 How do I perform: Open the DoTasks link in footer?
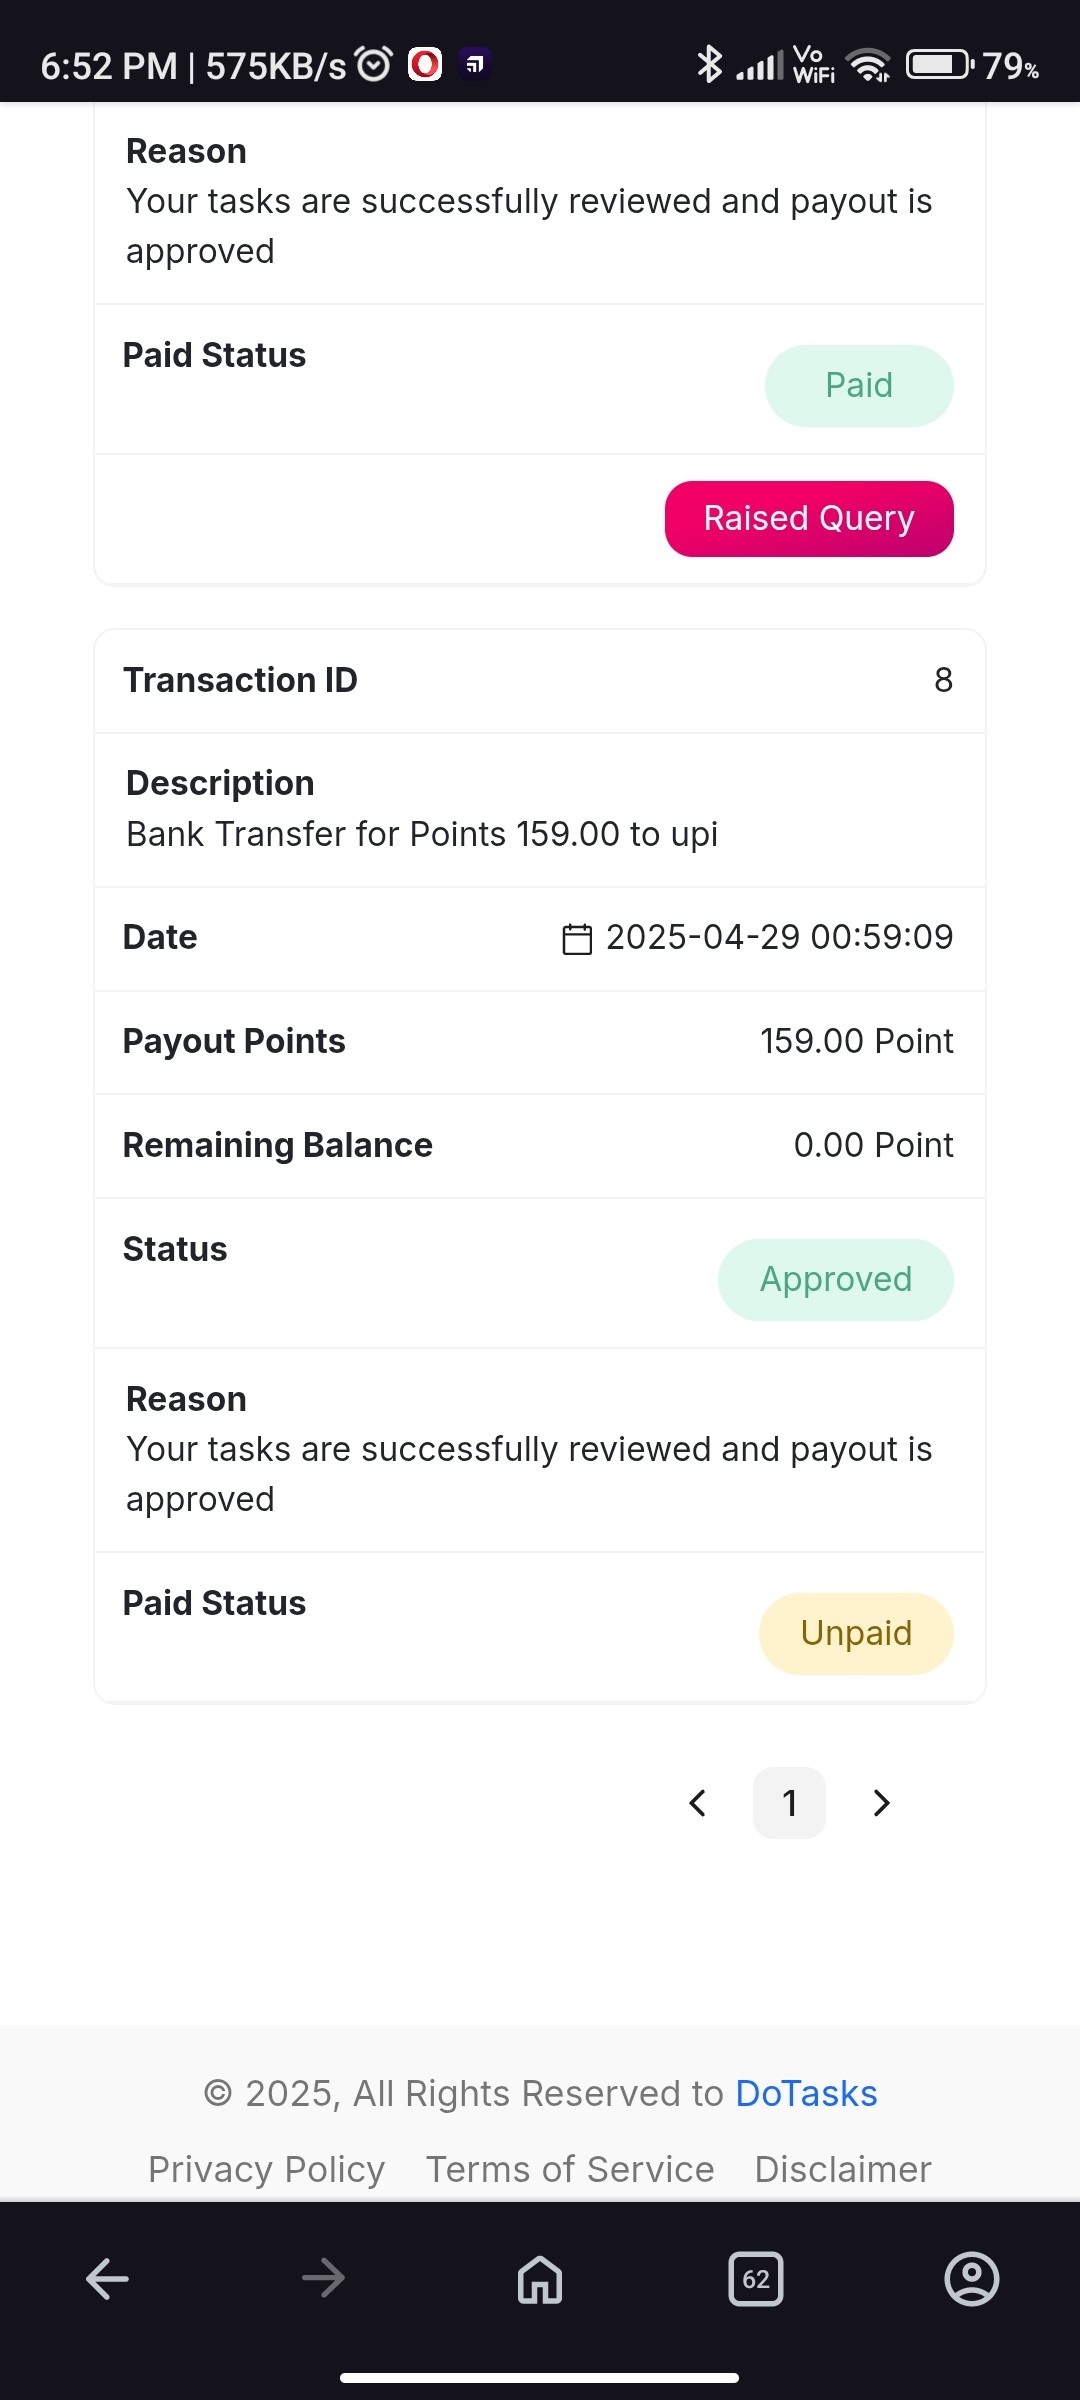(806, 2093)
